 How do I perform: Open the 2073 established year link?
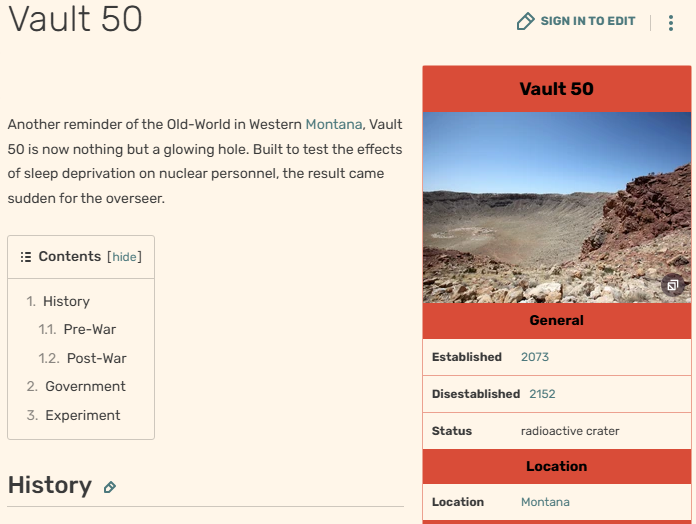[x=535, y=357]
